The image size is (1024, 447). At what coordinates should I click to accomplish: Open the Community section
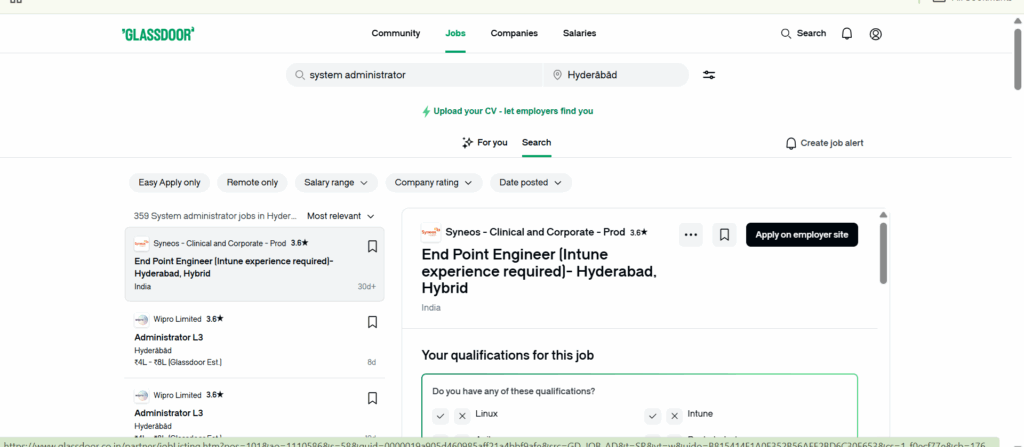click(396, 33)
